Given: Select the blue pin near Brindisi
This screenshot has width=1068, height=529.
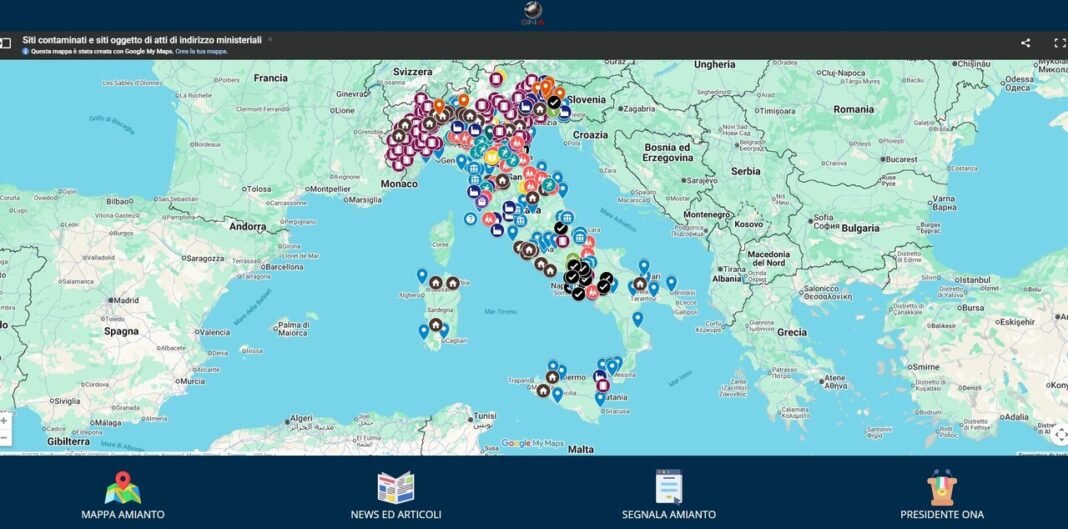Looking at the screenshot, I should [x=671, y=282].
